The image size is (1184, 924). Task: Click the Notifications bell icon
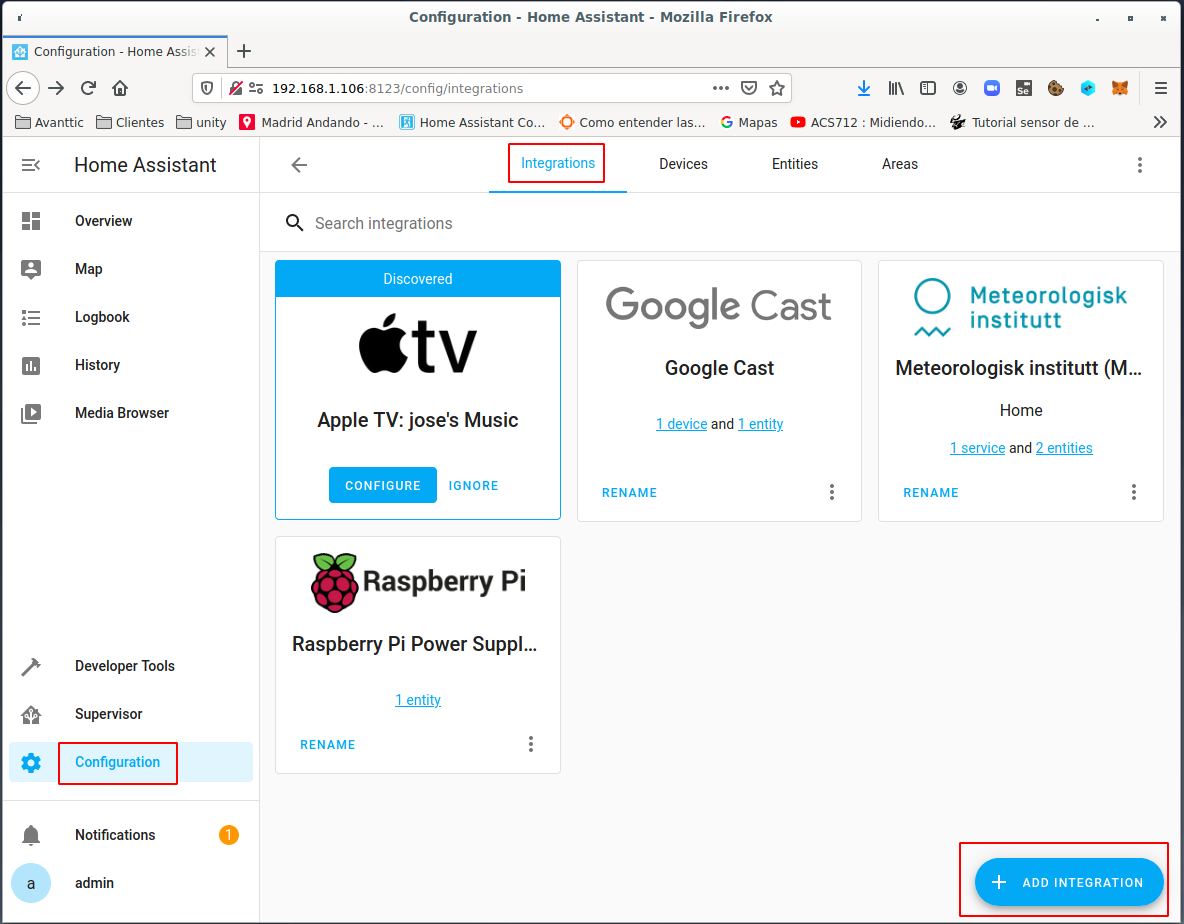(31, 835)
